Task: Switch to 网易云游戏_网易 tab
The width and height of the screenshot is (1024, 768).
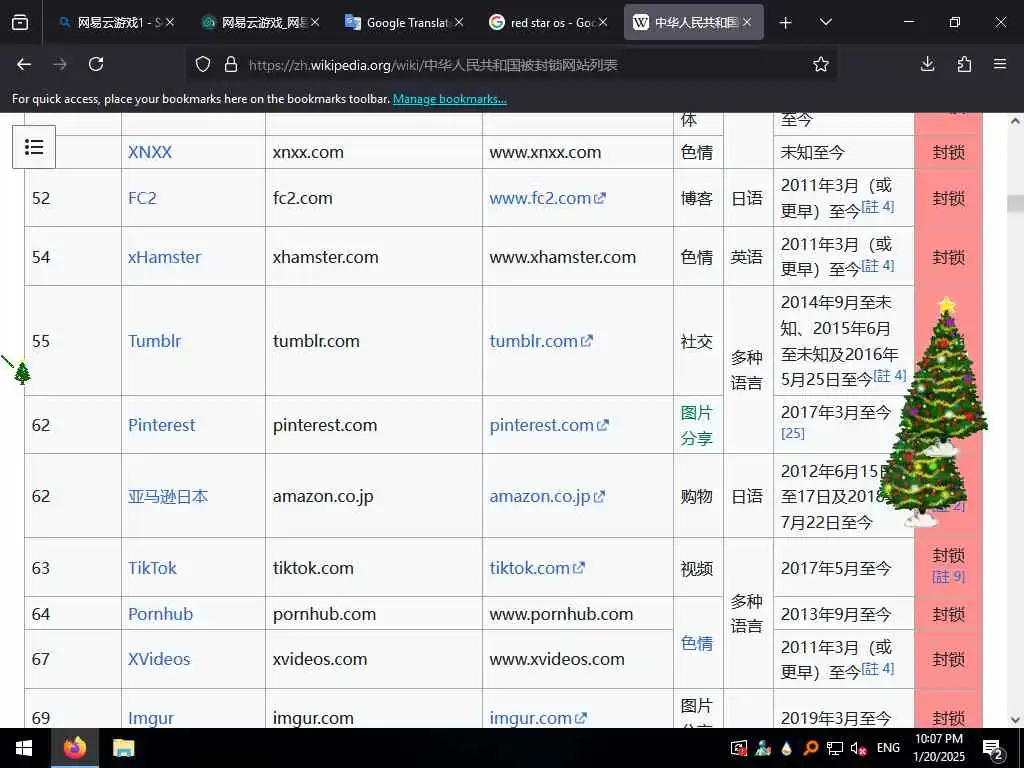Action: (x=259, y=22)
